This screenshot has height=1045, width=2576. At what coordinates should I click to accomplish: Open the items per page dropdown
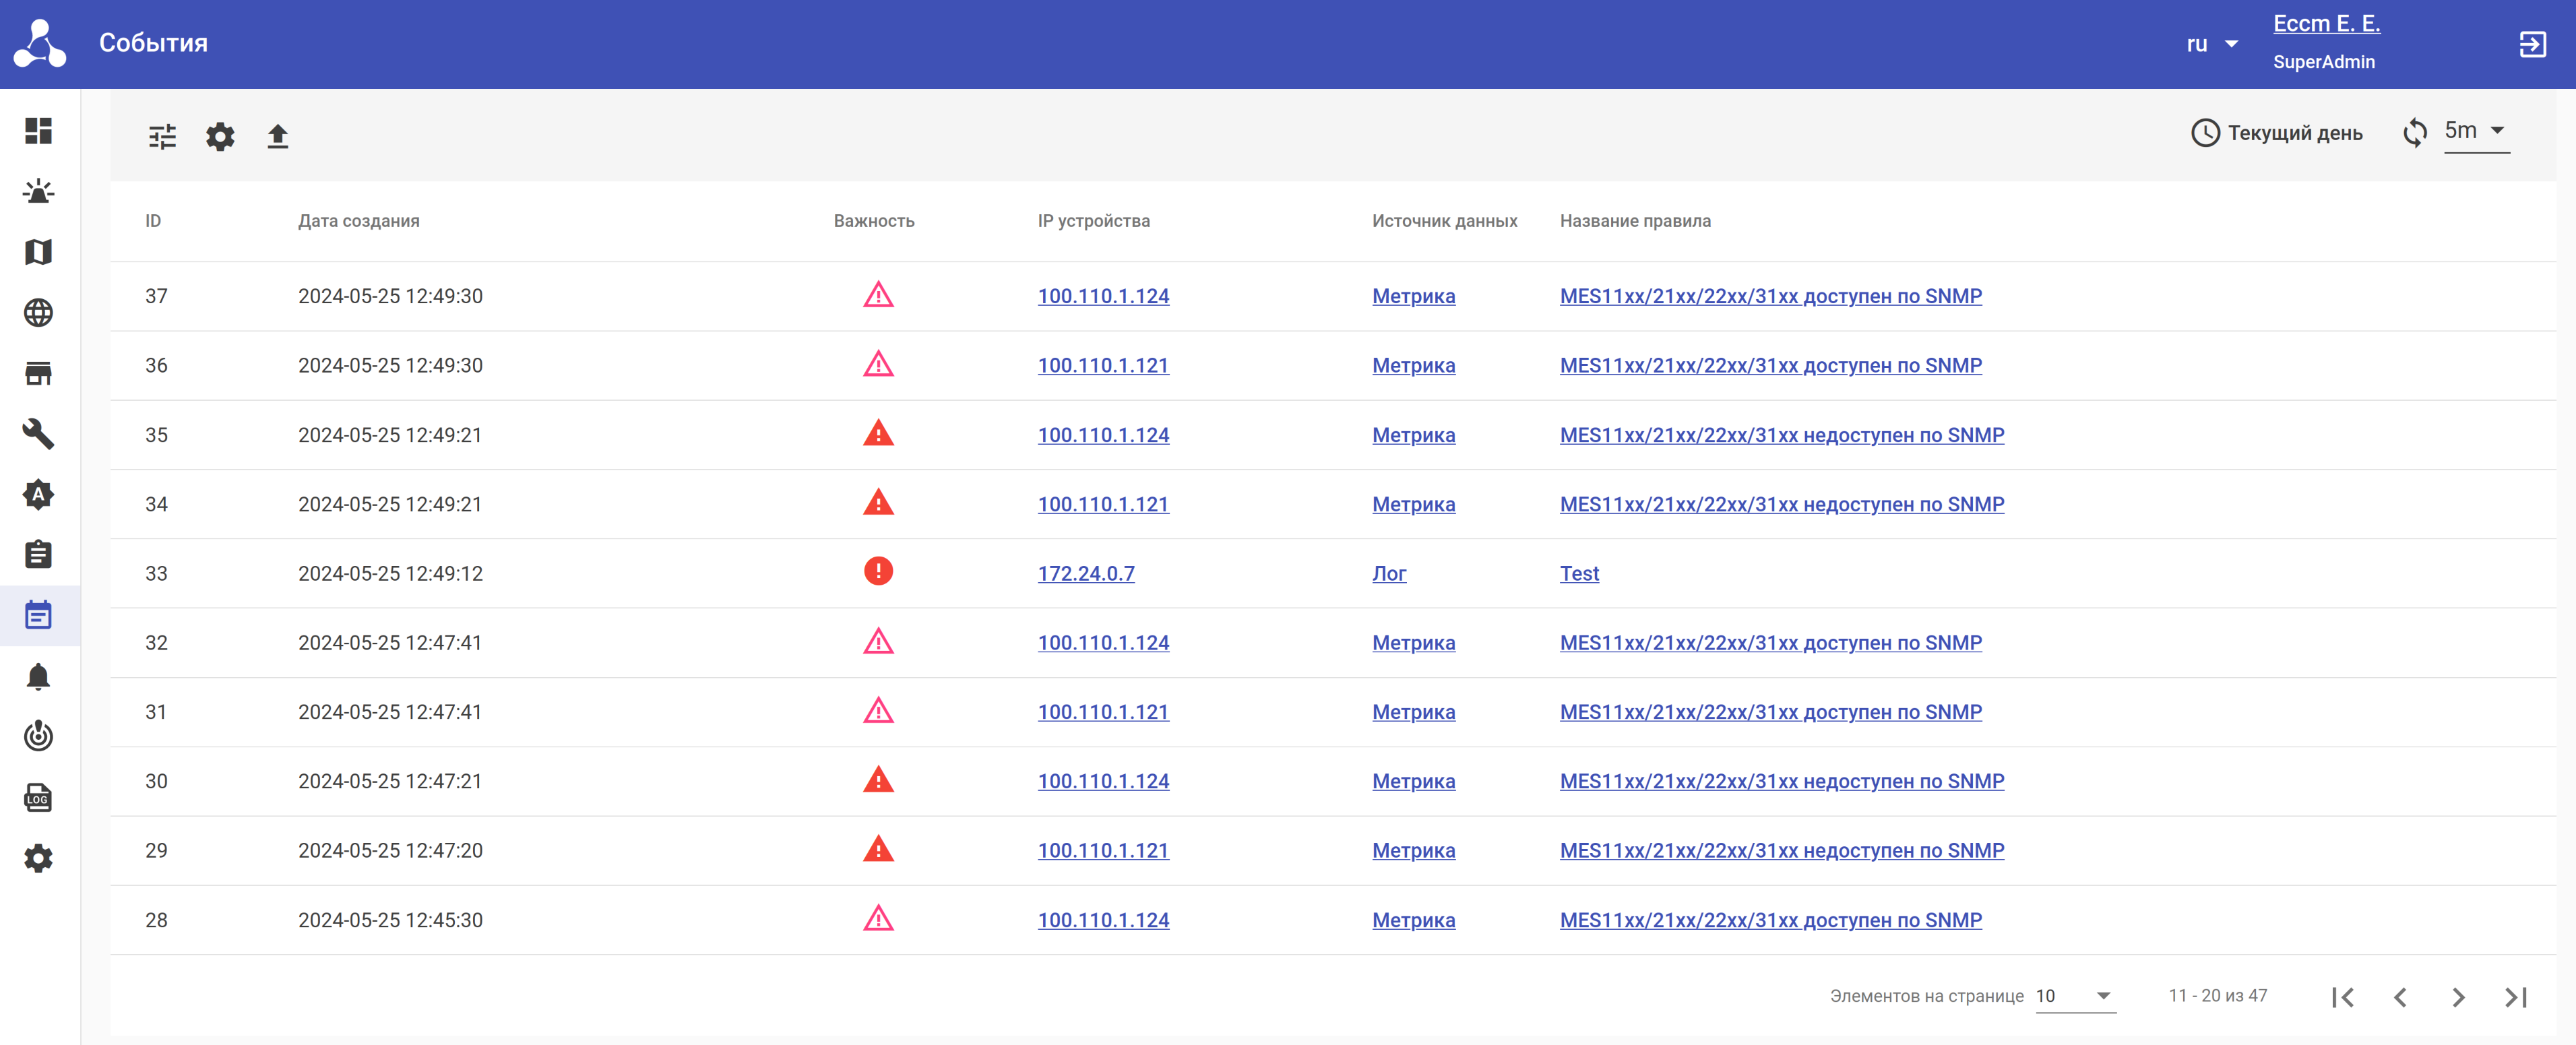(x=2075, y=996)
